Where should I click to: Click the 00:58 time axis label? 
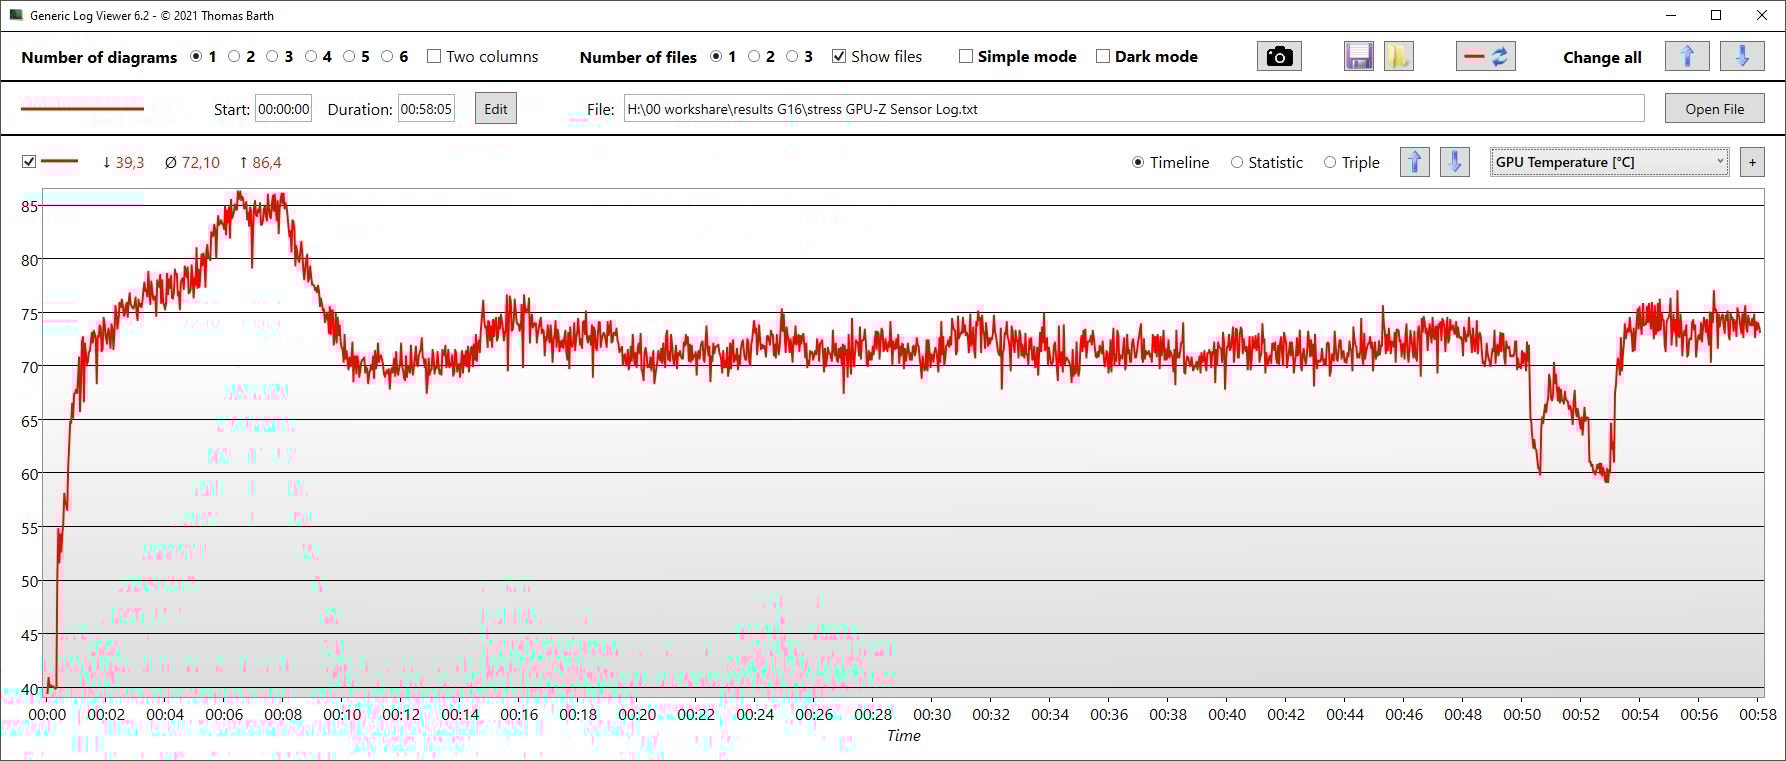click(x=1758, y=714)
